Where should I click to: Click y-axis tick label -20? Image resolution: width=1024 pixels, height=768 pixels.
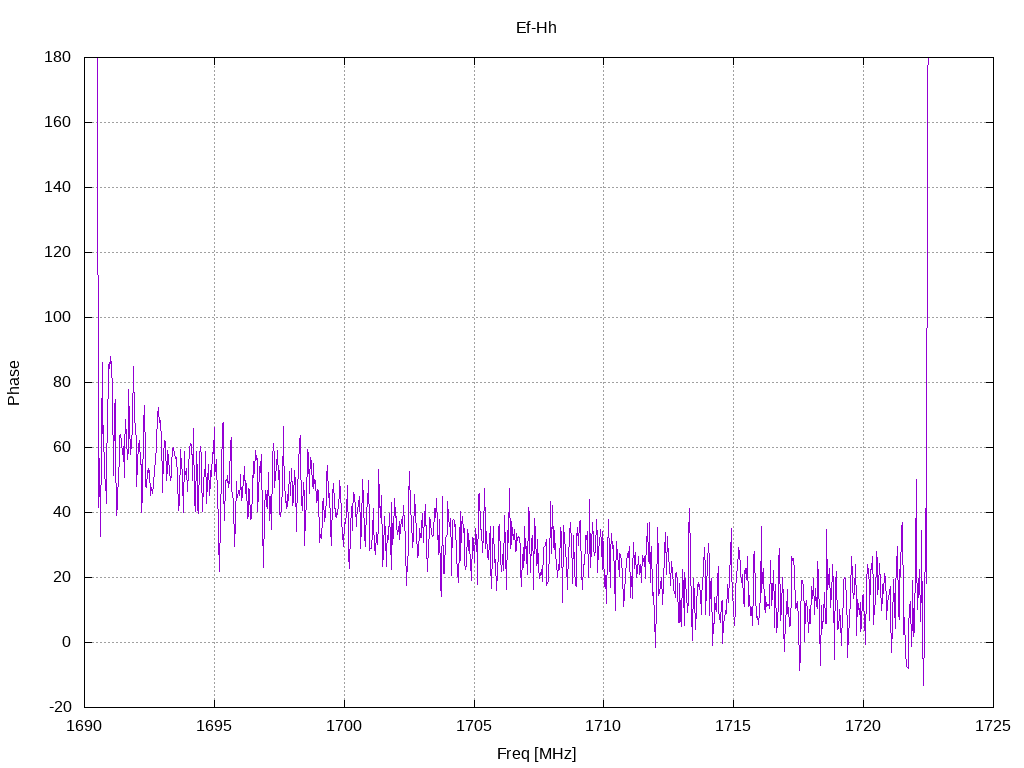point(60,707)
